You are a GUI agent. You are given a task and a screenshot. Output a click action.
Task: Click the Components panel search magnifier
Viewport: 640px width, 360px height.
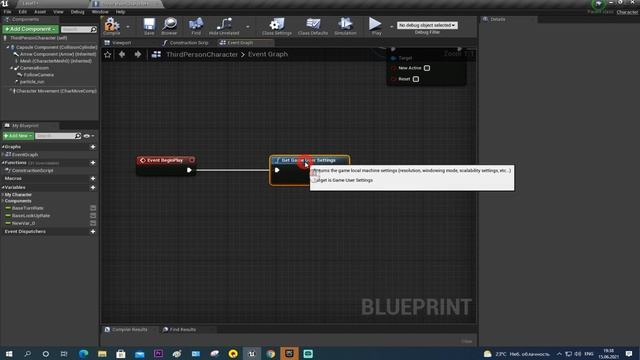(93, 29)
